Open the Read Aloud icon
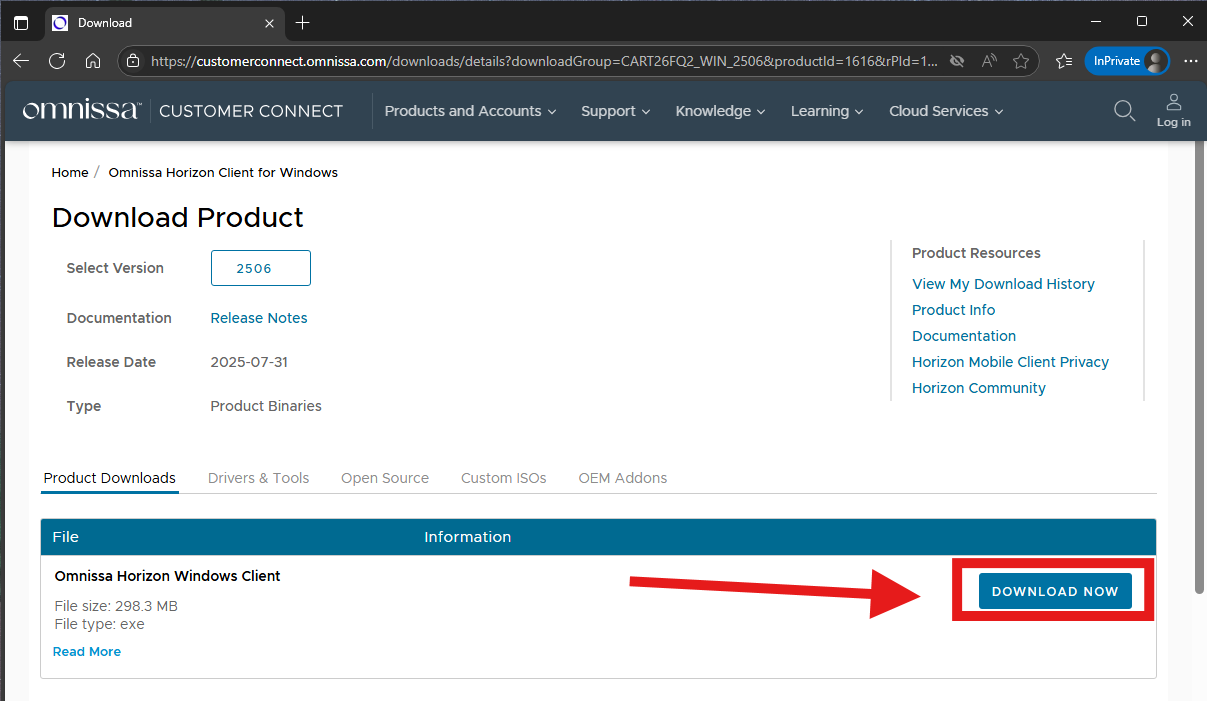 click(989, 61)
